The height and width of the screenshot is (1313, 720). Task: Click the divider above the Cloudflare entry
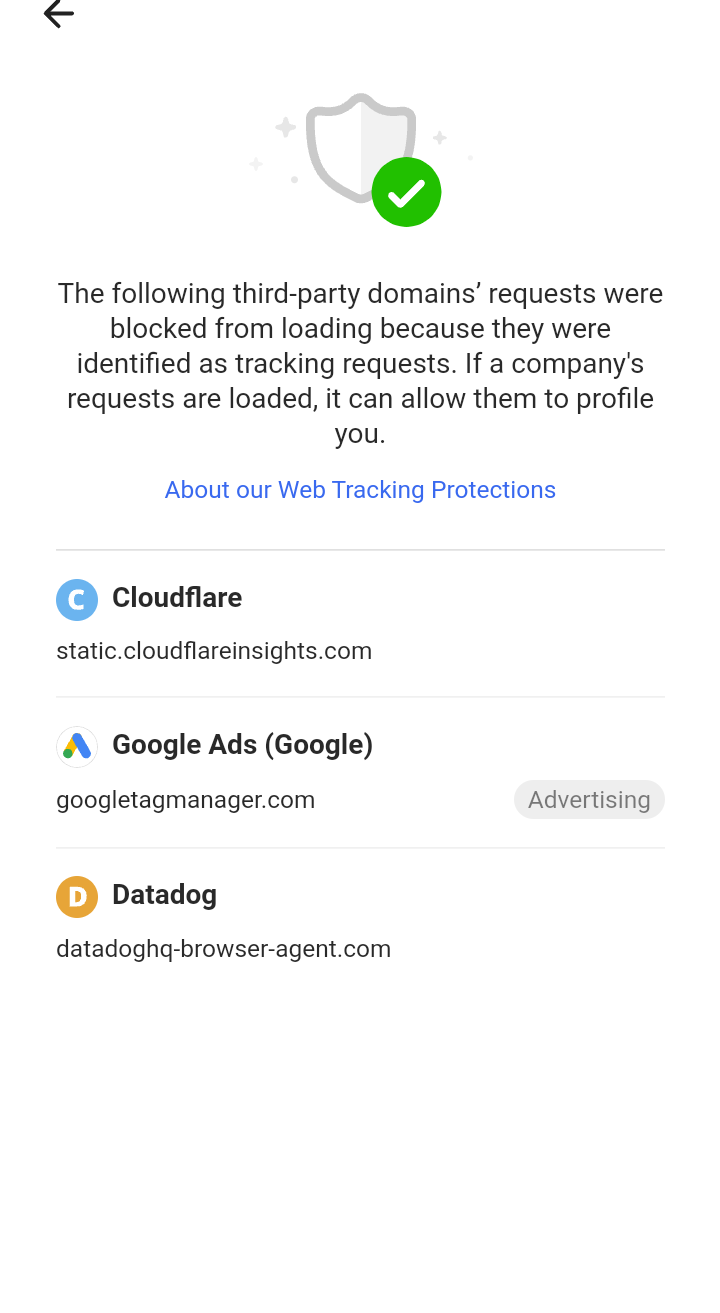(360, 550)
